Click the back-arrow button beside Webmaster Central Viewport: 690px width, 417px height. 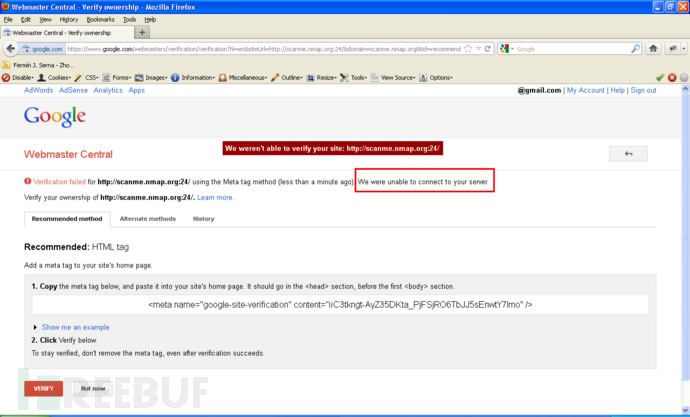tap(628, 154)
